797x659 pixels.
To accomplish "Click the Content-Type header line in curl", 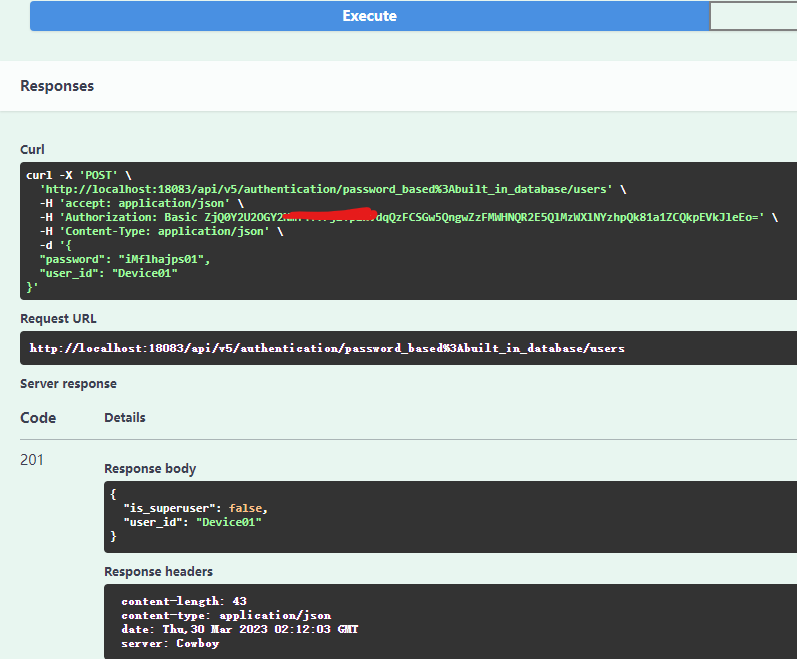I will (162, 231).
